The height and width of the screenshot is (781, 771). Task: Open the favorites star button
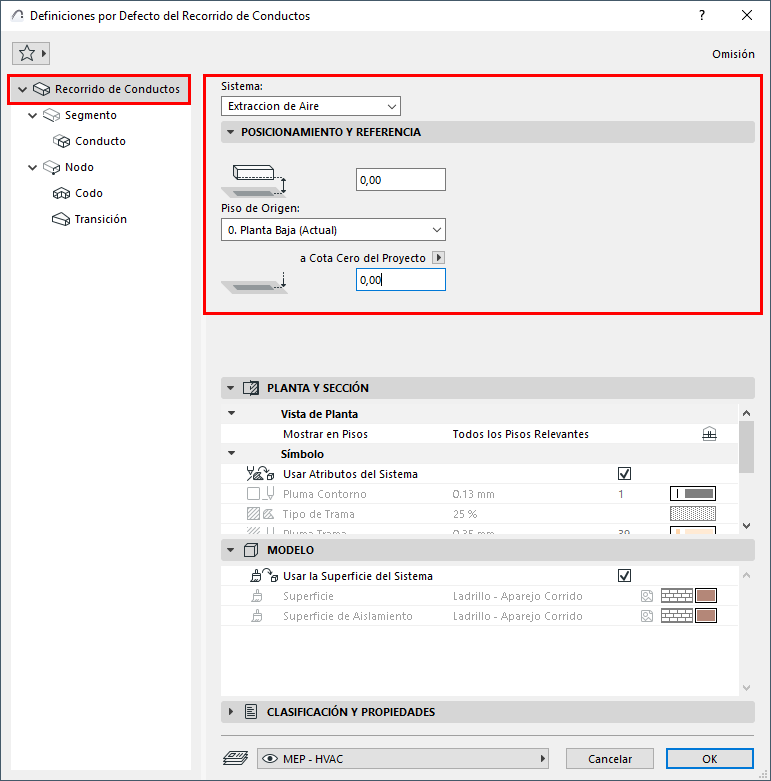click(x=31, y=53)
